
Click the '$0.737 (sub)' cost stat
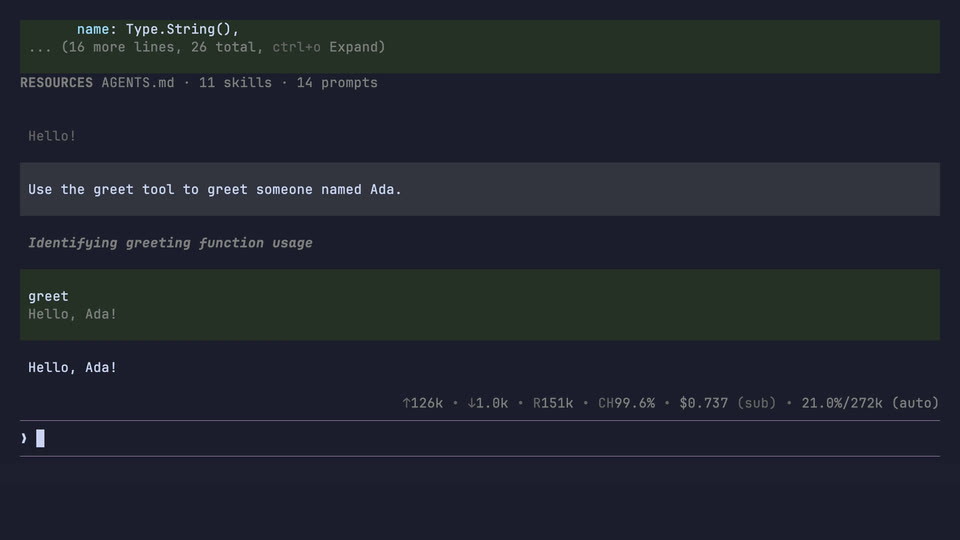point(728,403)
